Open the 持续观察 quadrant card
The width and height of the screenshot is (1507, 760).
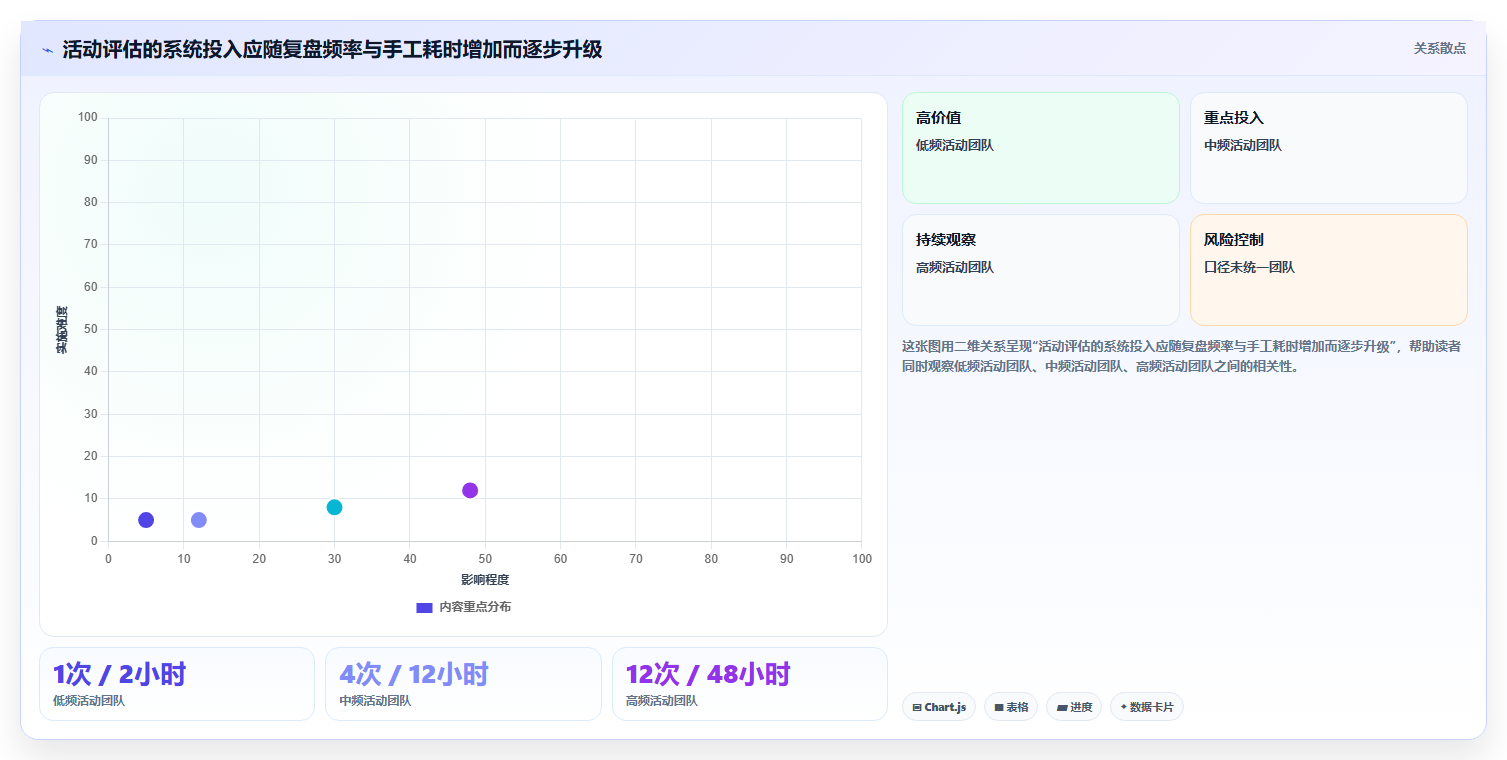click(1041, 270)
